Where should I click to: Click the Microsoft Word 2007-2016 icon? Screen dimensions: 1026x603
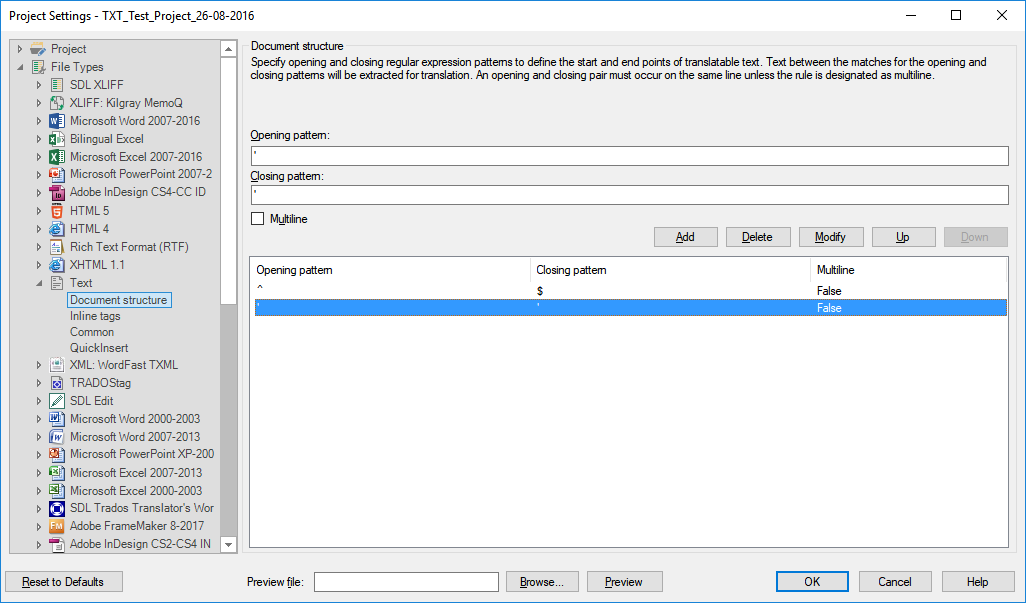tap(57, 121)
